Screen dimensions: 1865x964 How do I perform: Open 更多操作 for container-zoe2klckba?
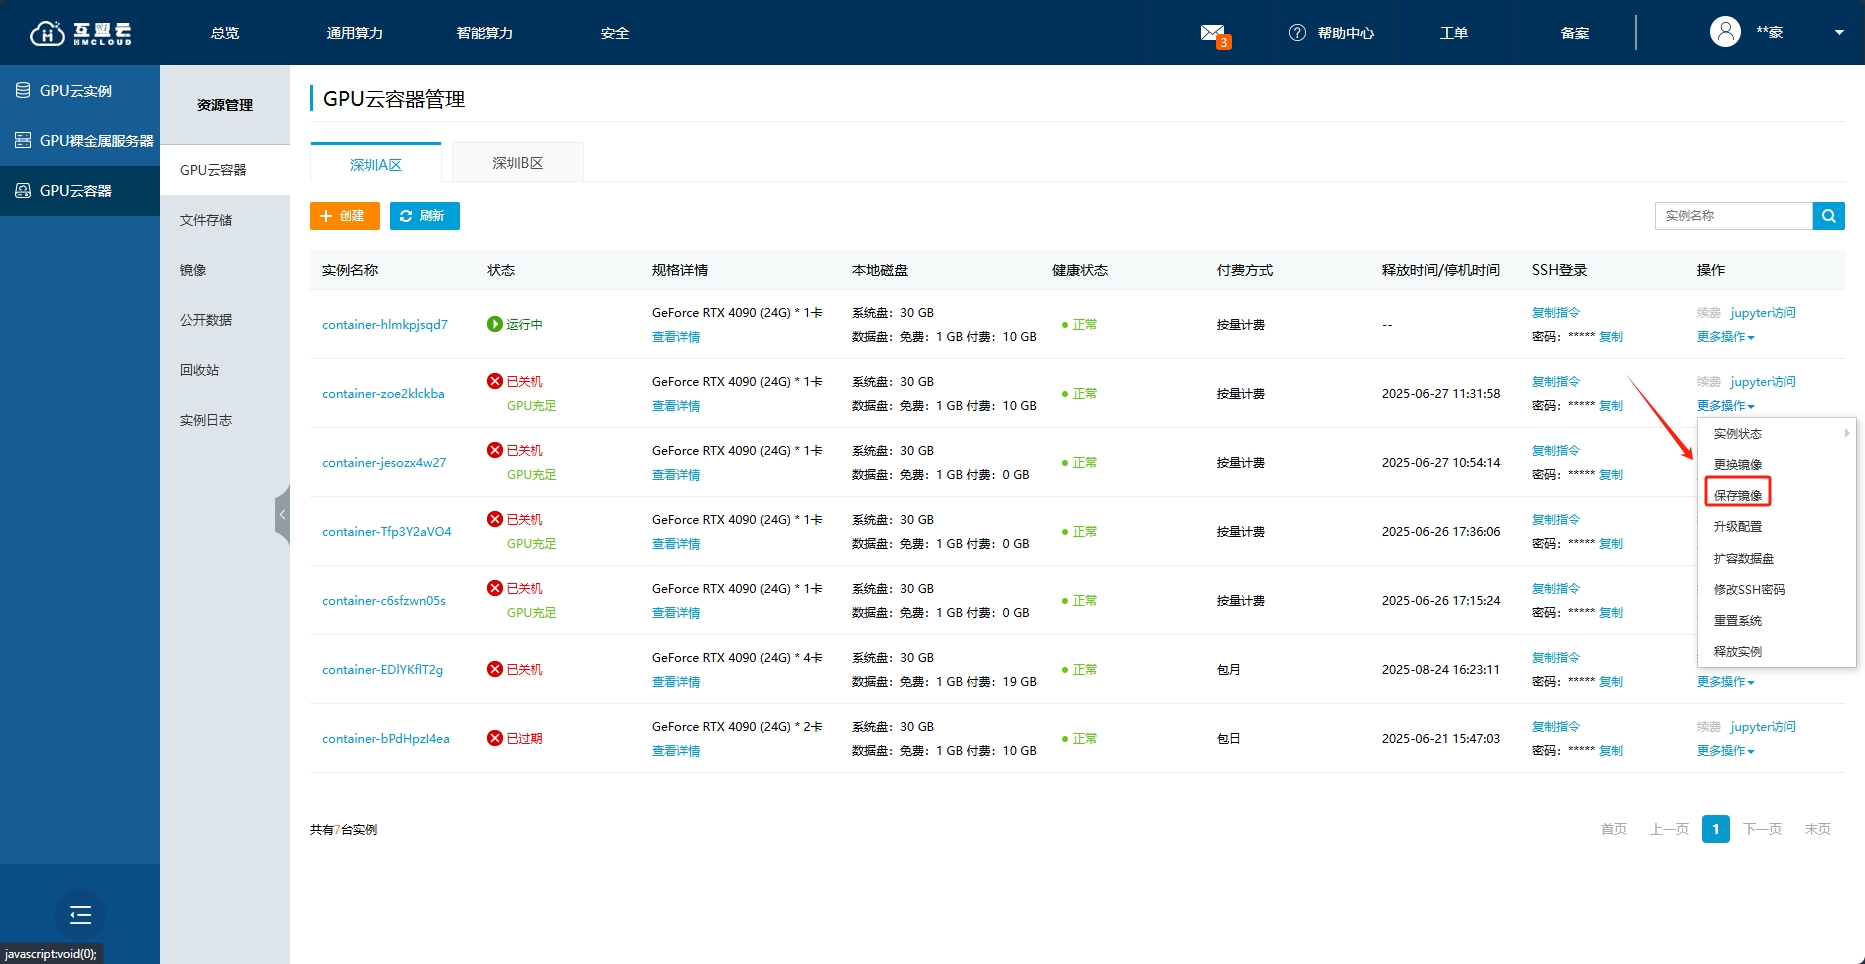point(1725,406)
